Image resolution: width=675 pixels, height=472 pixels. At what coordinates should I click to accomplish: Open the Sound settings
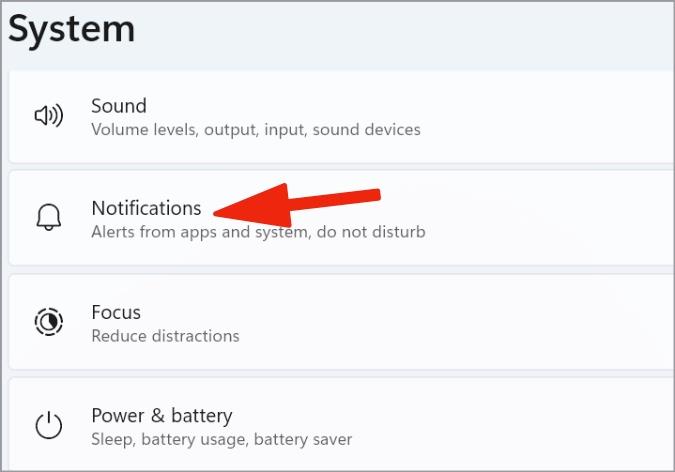pyautogui.click(x=119, y=106)
